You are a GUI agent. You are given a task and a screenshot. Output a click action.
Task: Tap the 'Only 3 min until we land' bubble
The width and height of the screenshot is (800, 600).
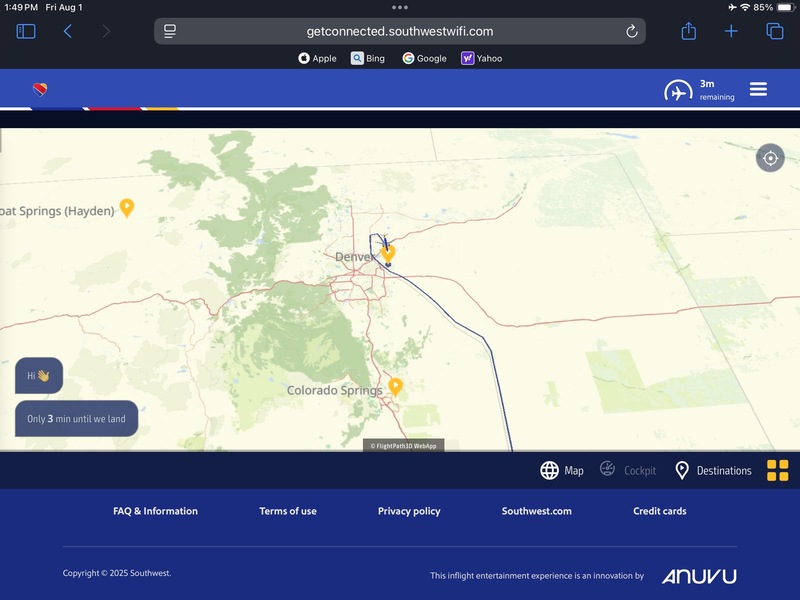pos(77,419)
